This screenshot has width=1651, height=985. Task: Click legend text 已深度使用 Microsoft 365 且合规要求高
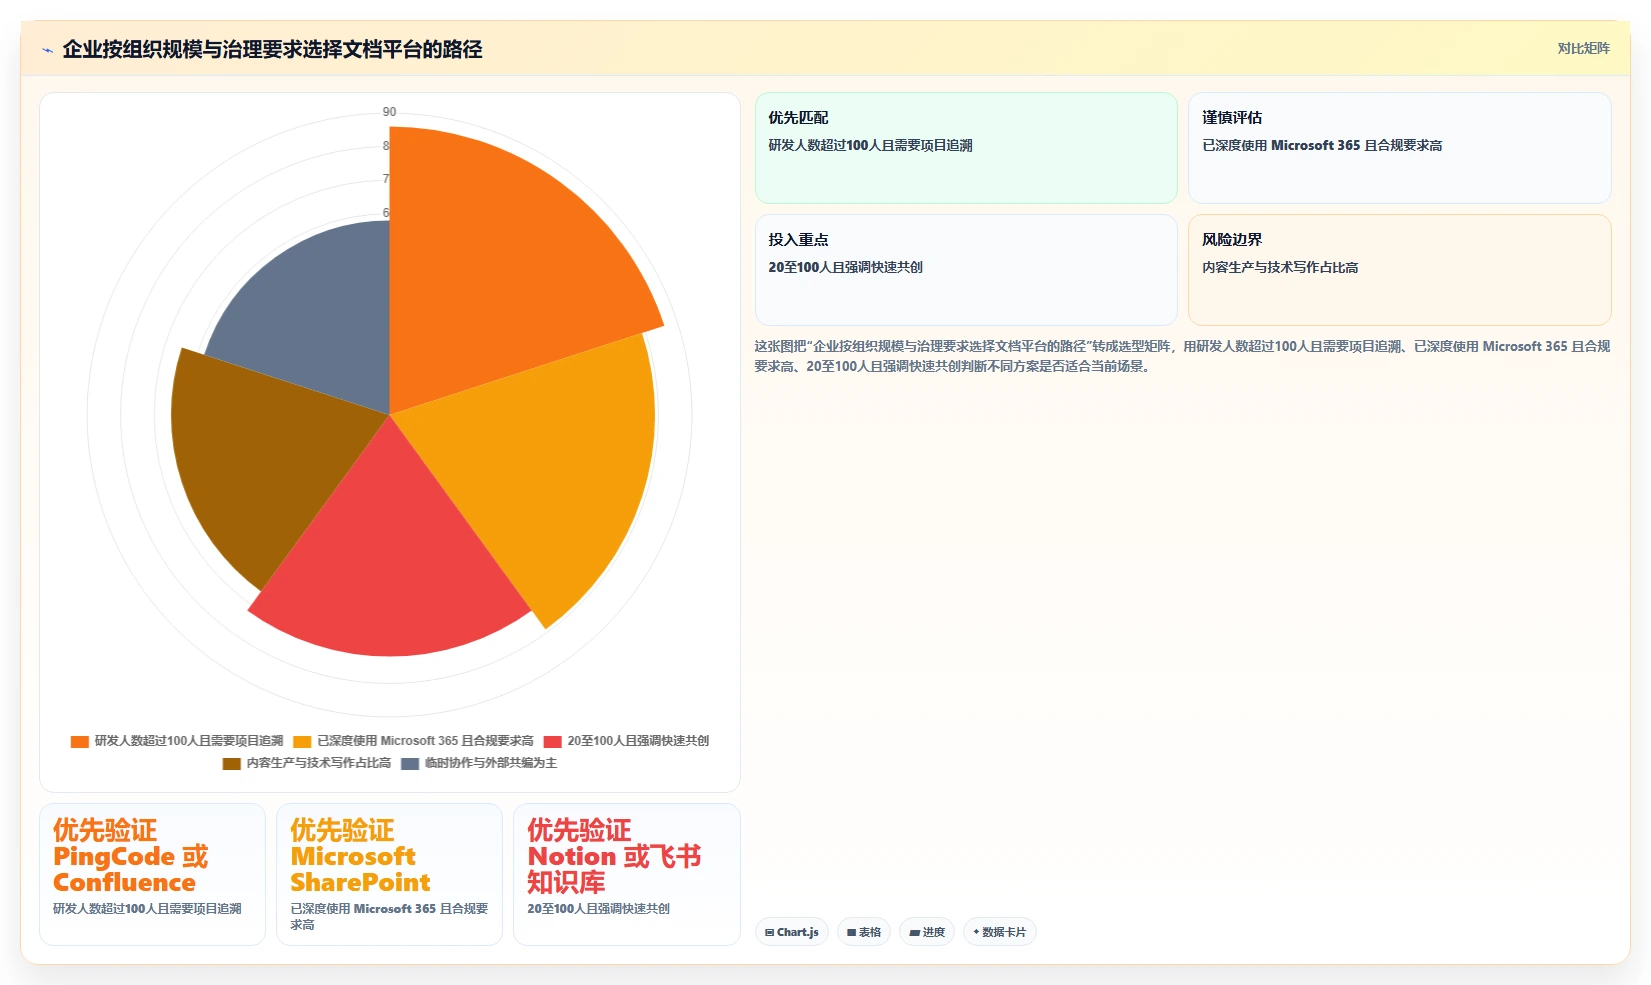[425, 741]
